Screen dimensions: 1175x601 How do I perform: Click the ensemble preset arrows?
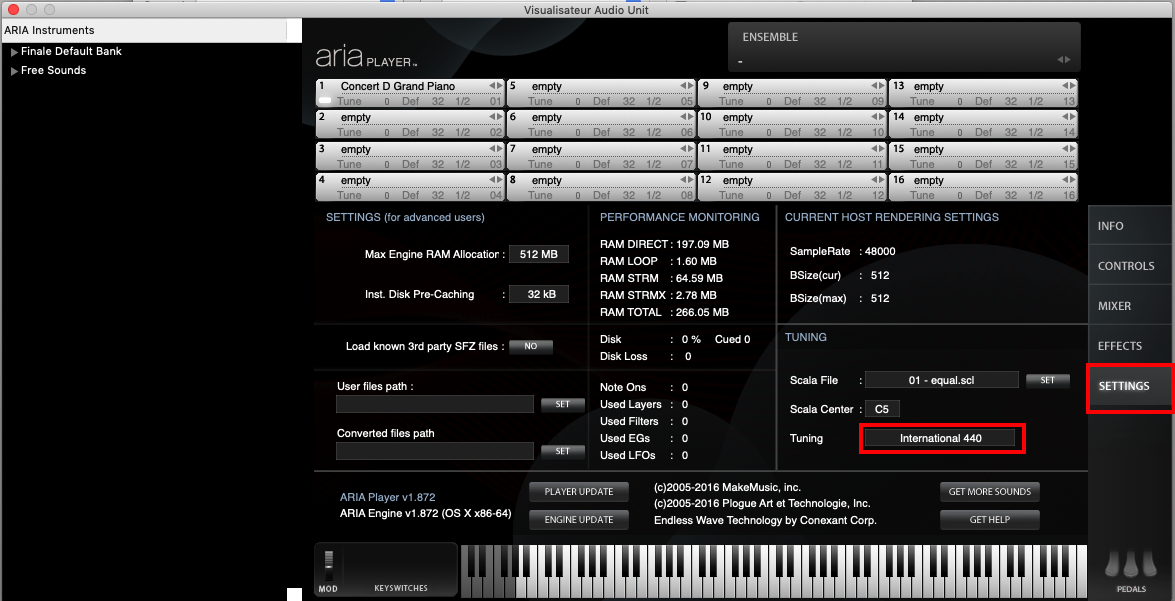click(x=1063, y=60)
